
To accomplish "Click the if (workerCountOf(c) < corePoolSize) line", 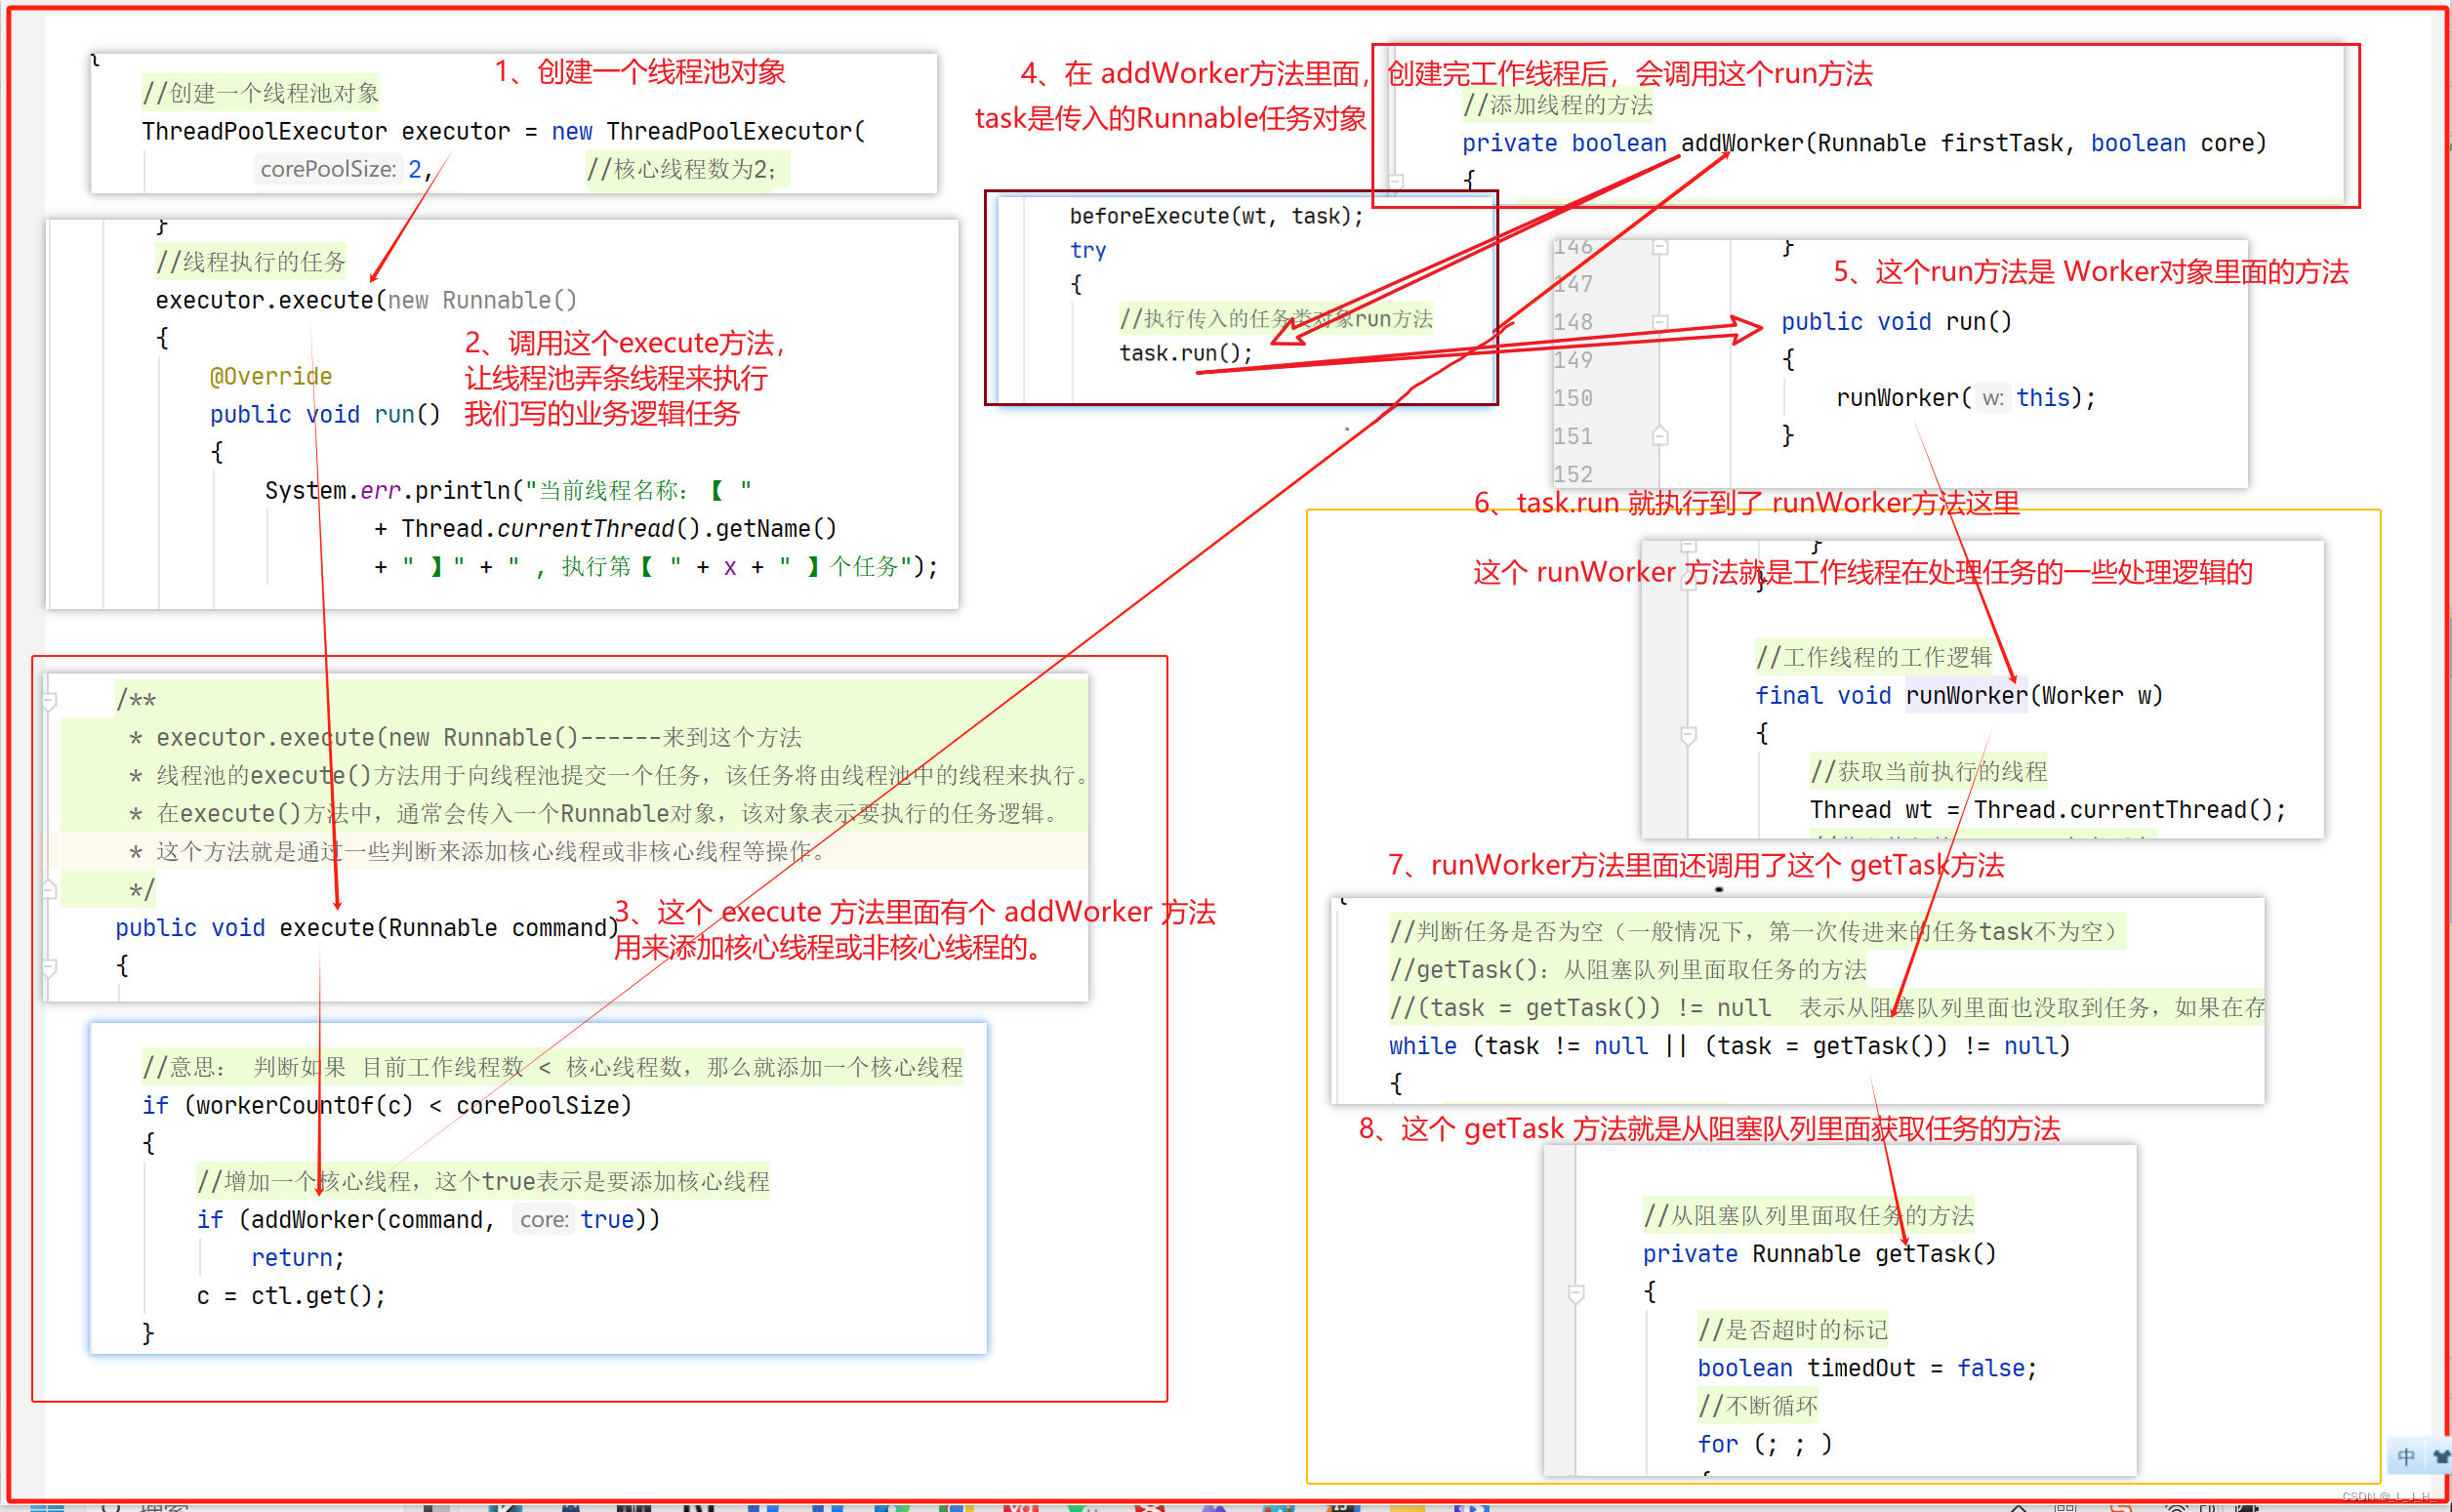I will point(387,1106).
